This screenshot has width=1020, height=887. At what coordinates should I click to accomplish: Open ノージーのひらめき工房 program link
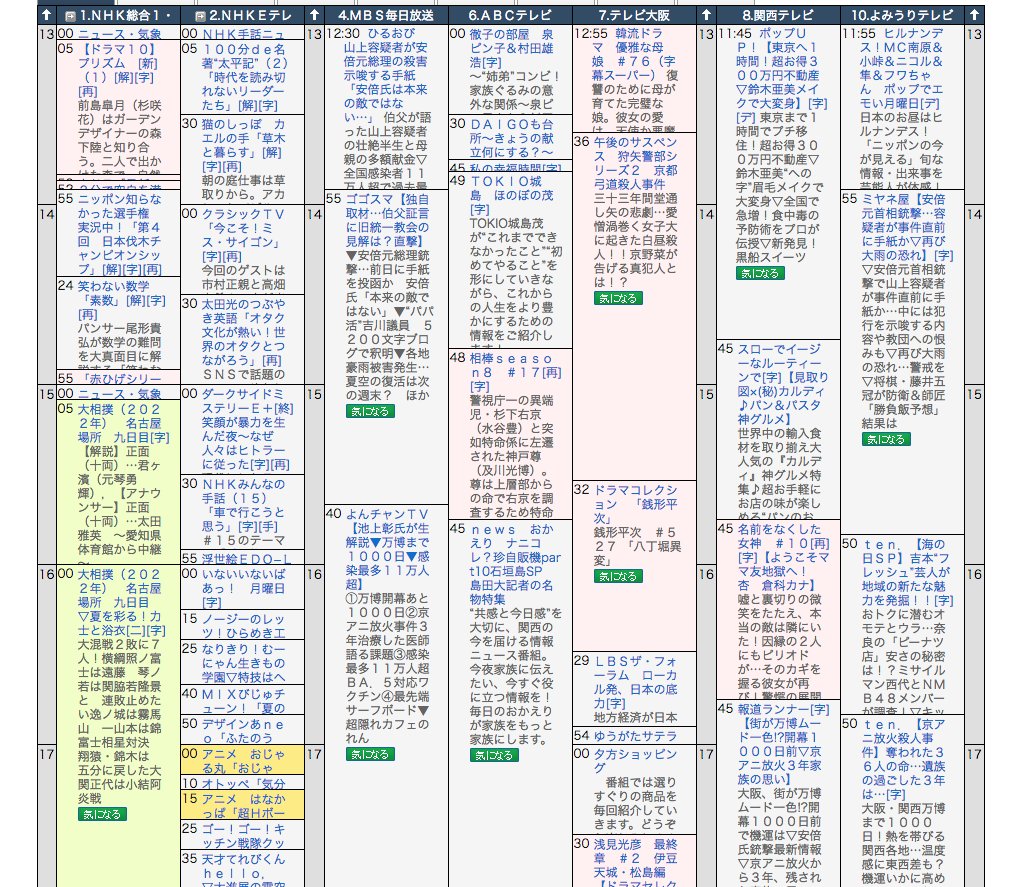click(x=243, y=626)
